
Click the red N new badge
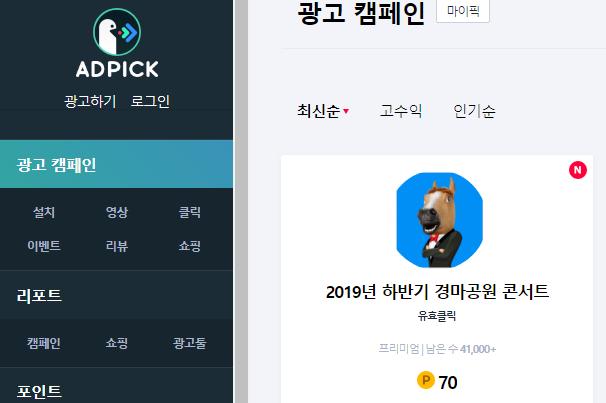[x=577, y=170]
